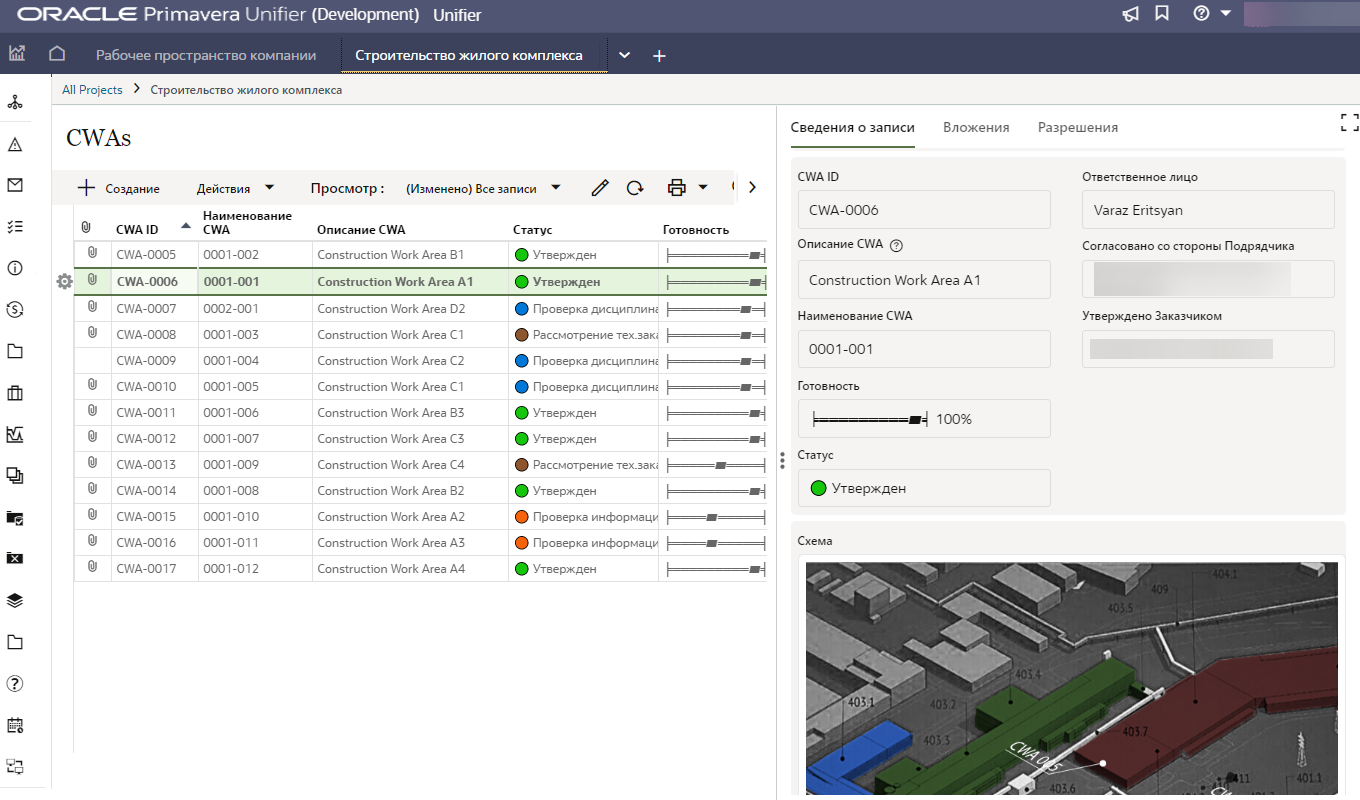Click the announcements megaphone icon
The height and width of the screenshot is (800, 1360).
1130,14
